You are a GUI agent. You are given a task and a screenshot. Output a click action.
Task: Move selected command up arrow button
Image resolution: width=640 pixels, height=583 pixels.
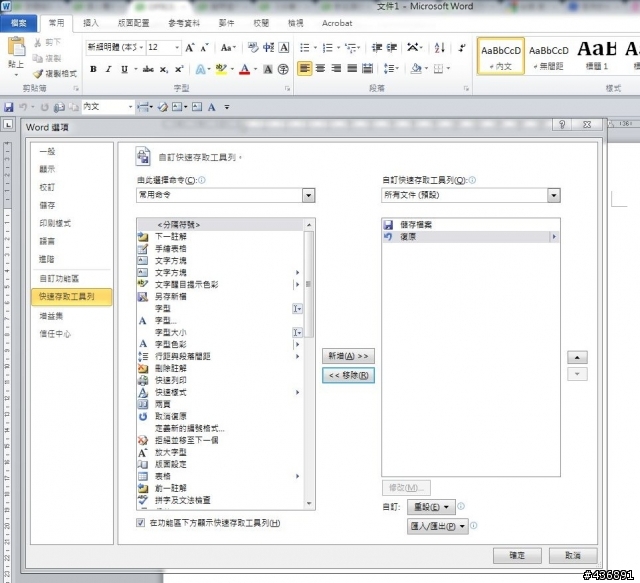[577, 357]
